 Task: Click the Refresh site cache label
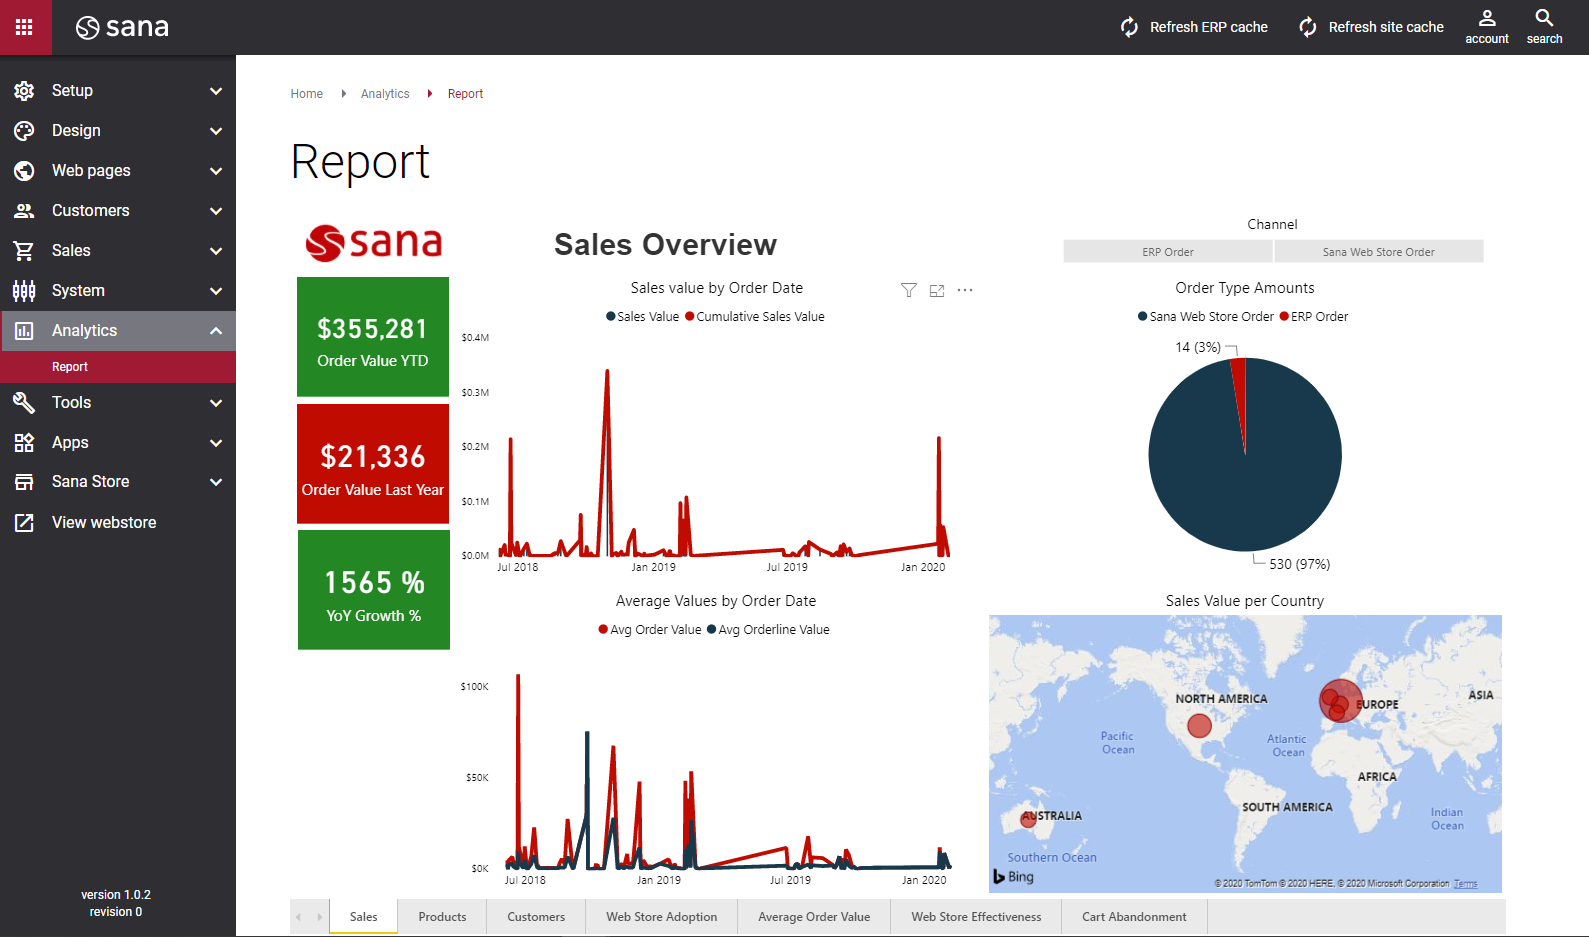1386,27
